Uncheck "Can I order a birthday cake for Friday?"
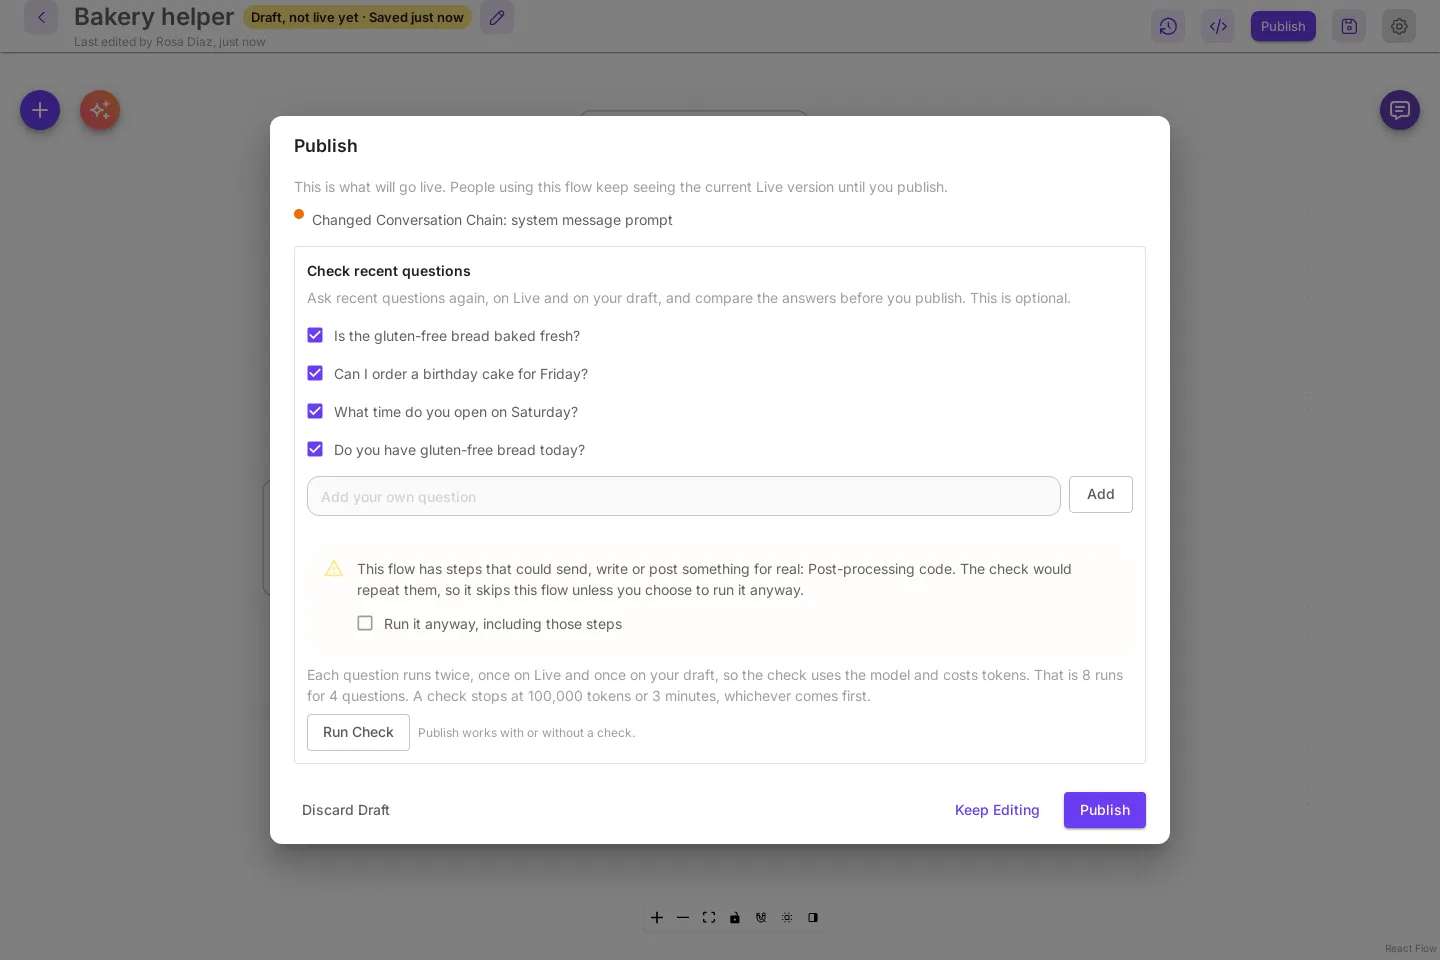Screen dimensions: 1440x960 pyautogui.click(x=315, y=373)
